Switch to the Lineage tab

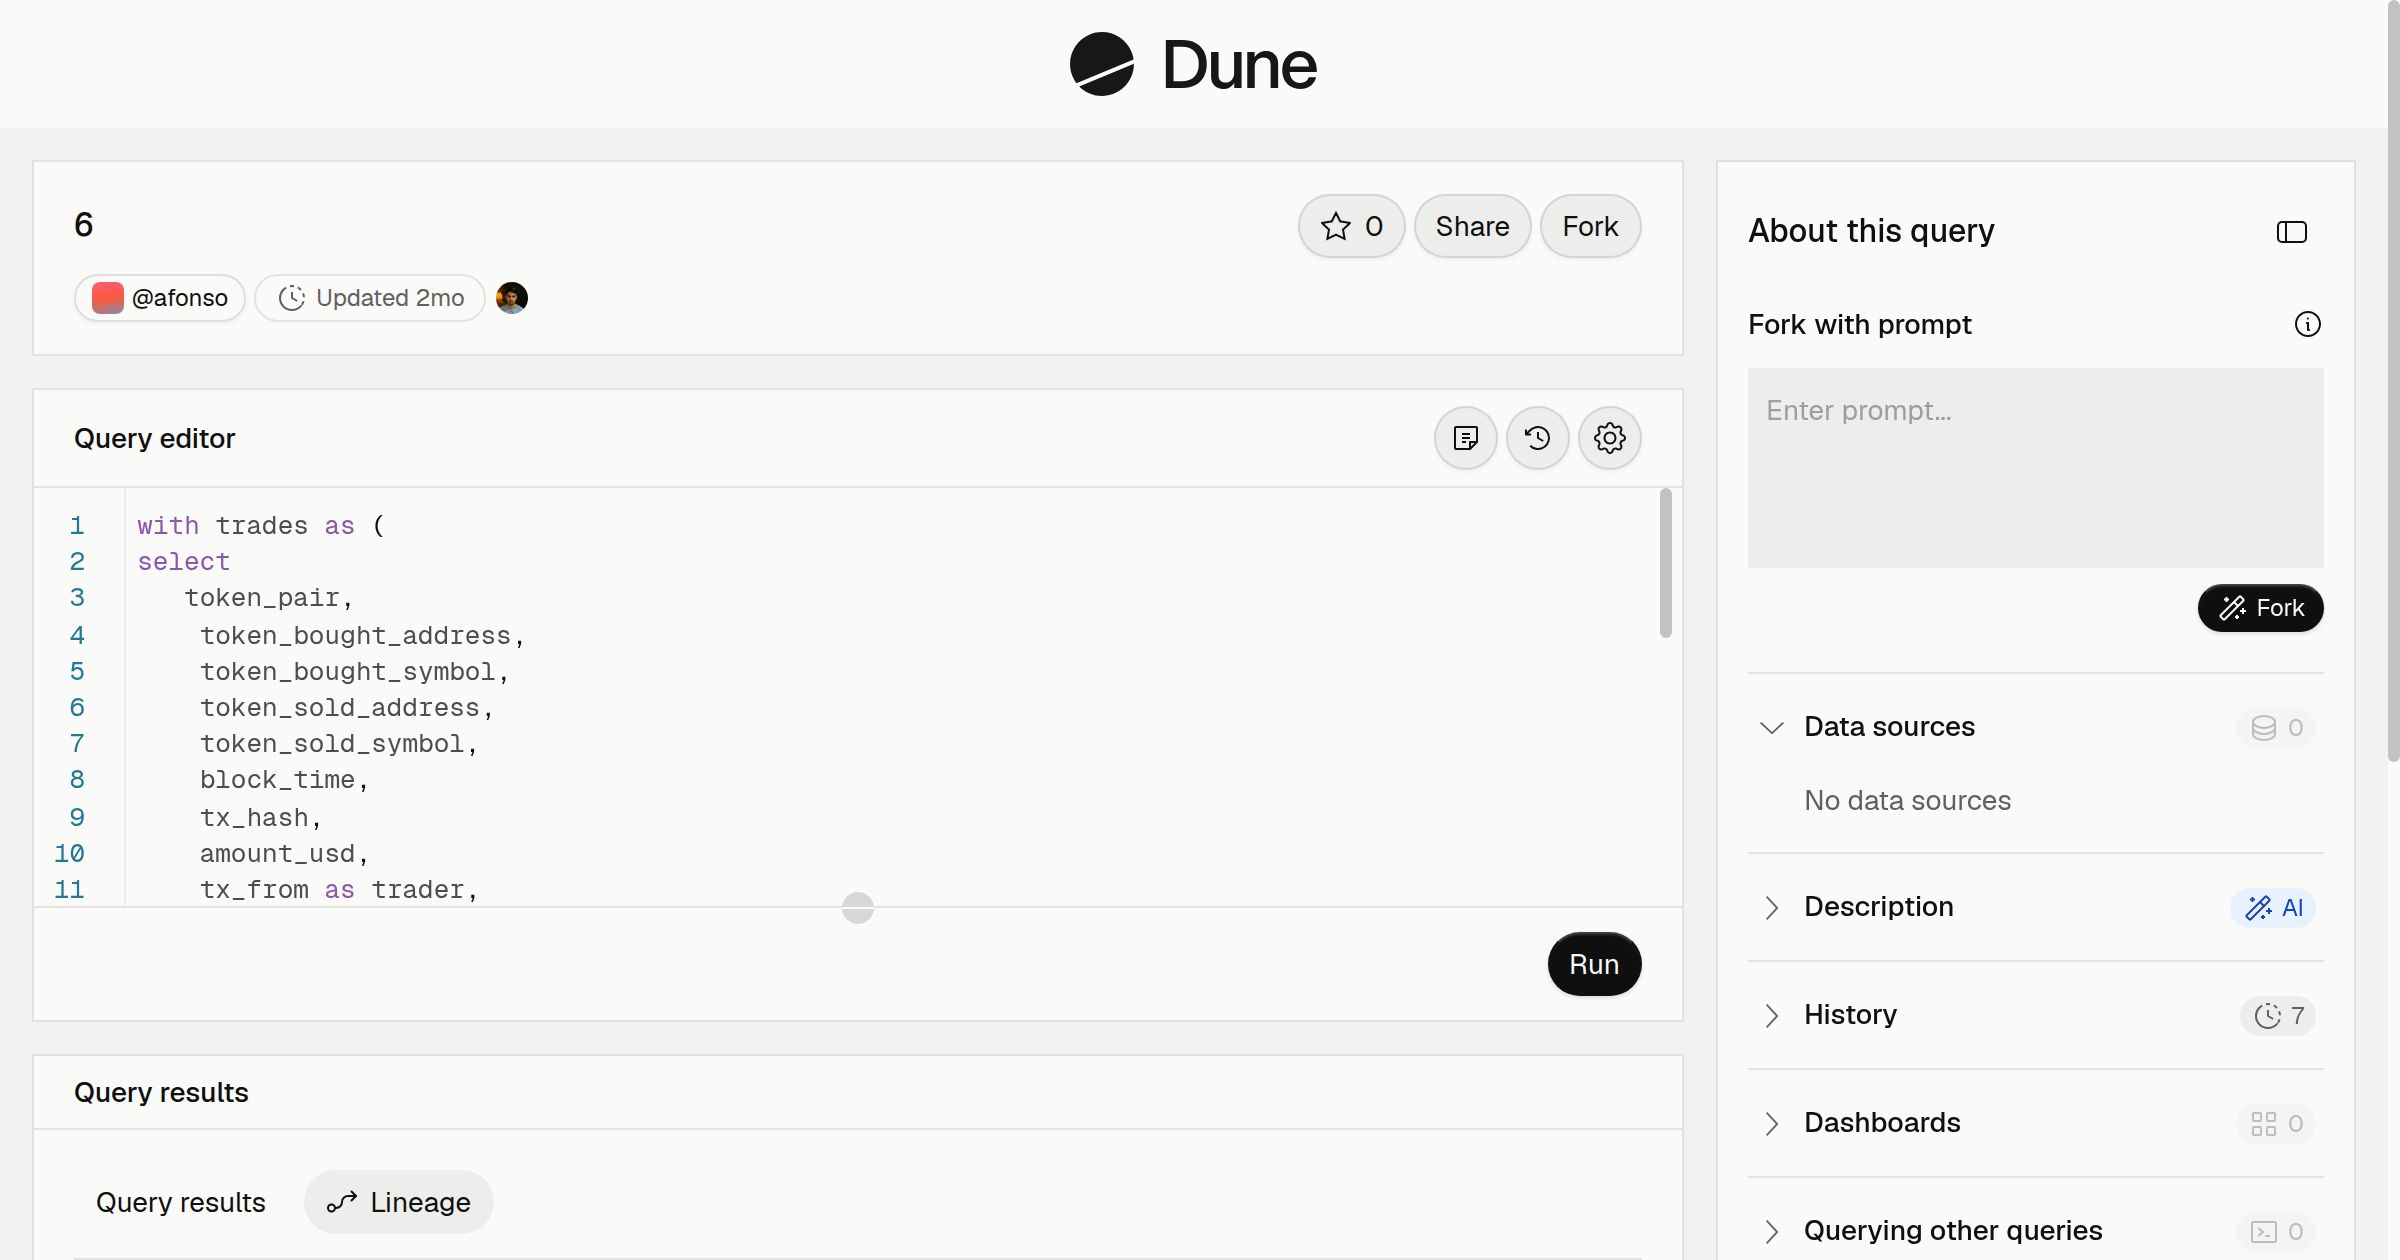(x=399, y=1202)
